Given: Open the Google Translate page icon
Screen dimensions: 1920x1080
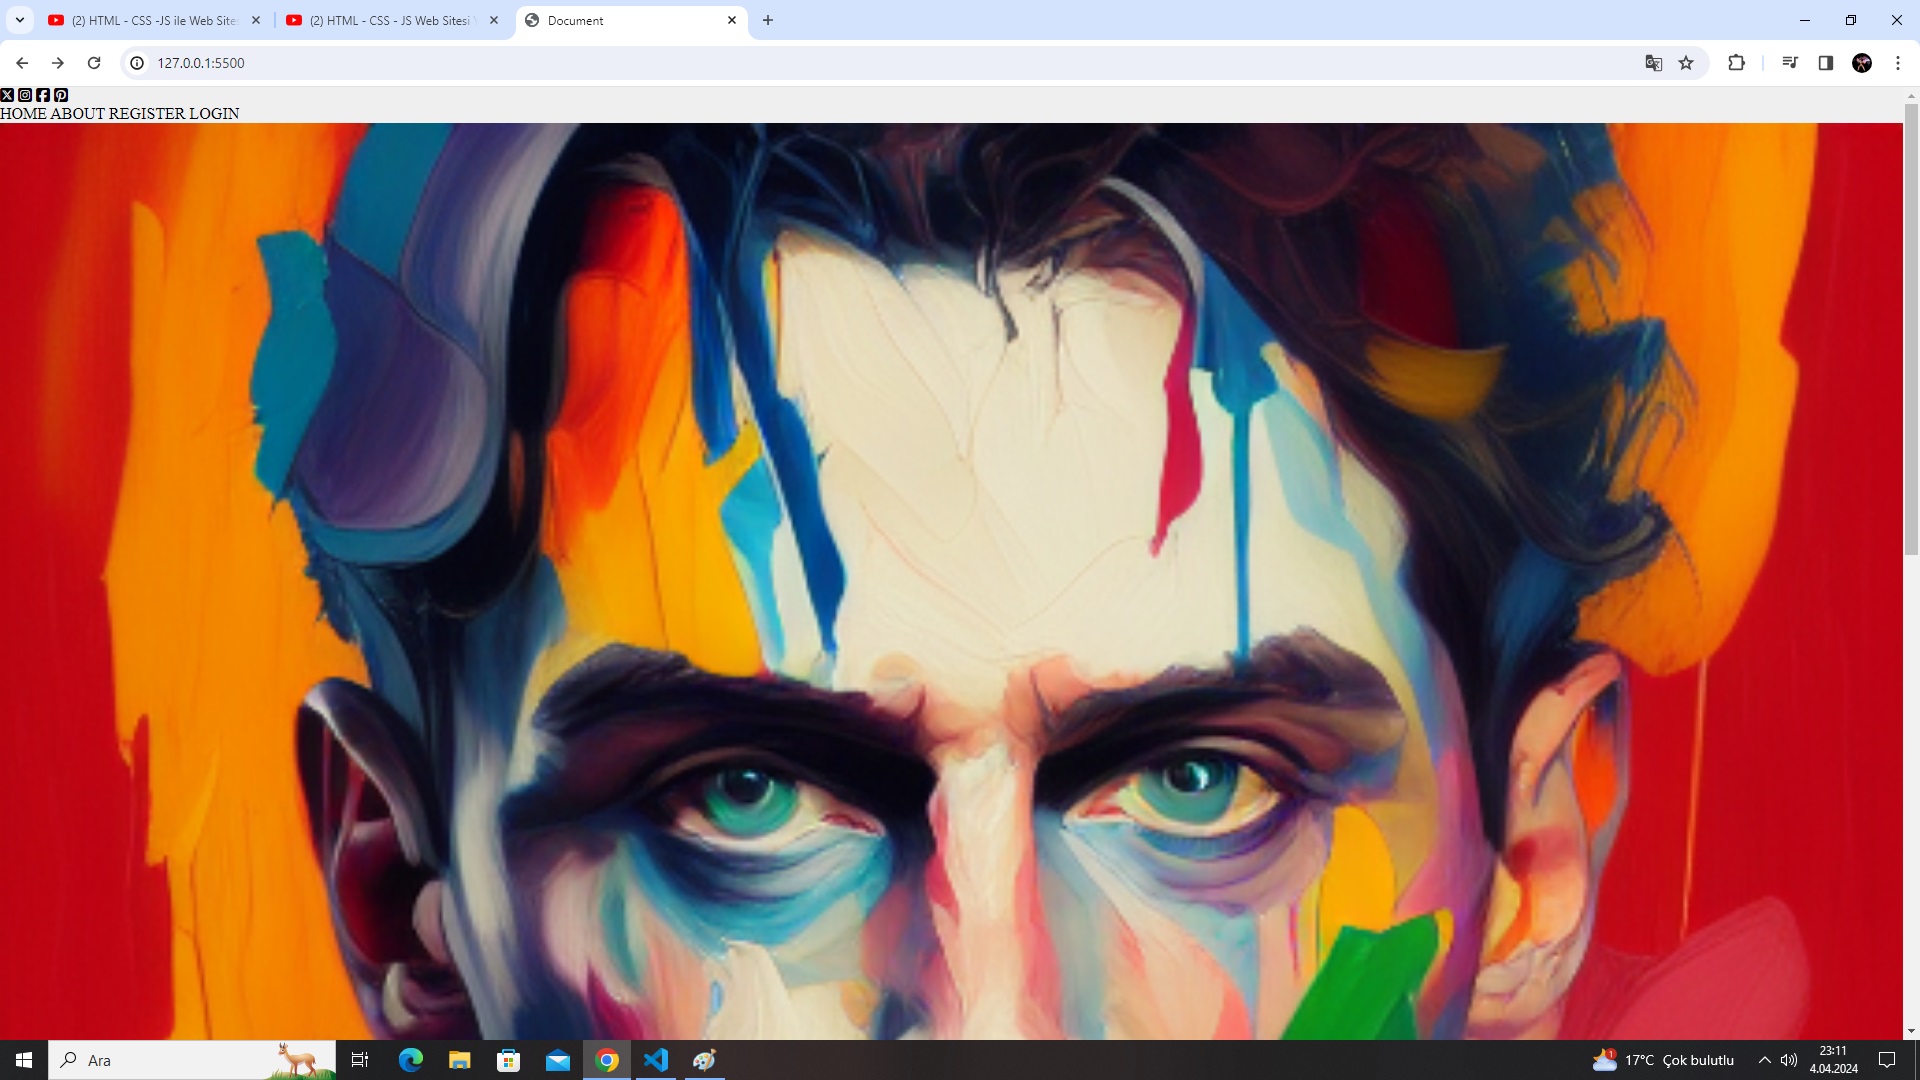Looking at the screenshot, I should click(1653, 63).
